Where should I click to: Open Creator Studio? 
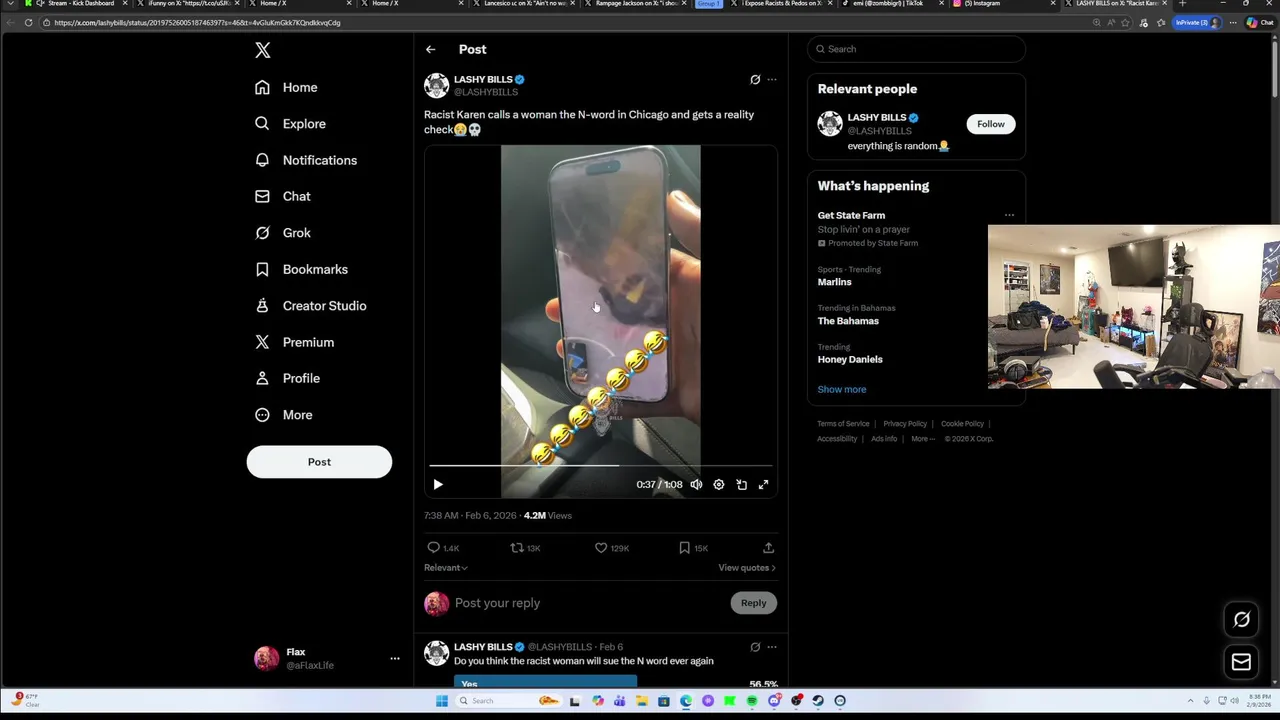(310, 306)
